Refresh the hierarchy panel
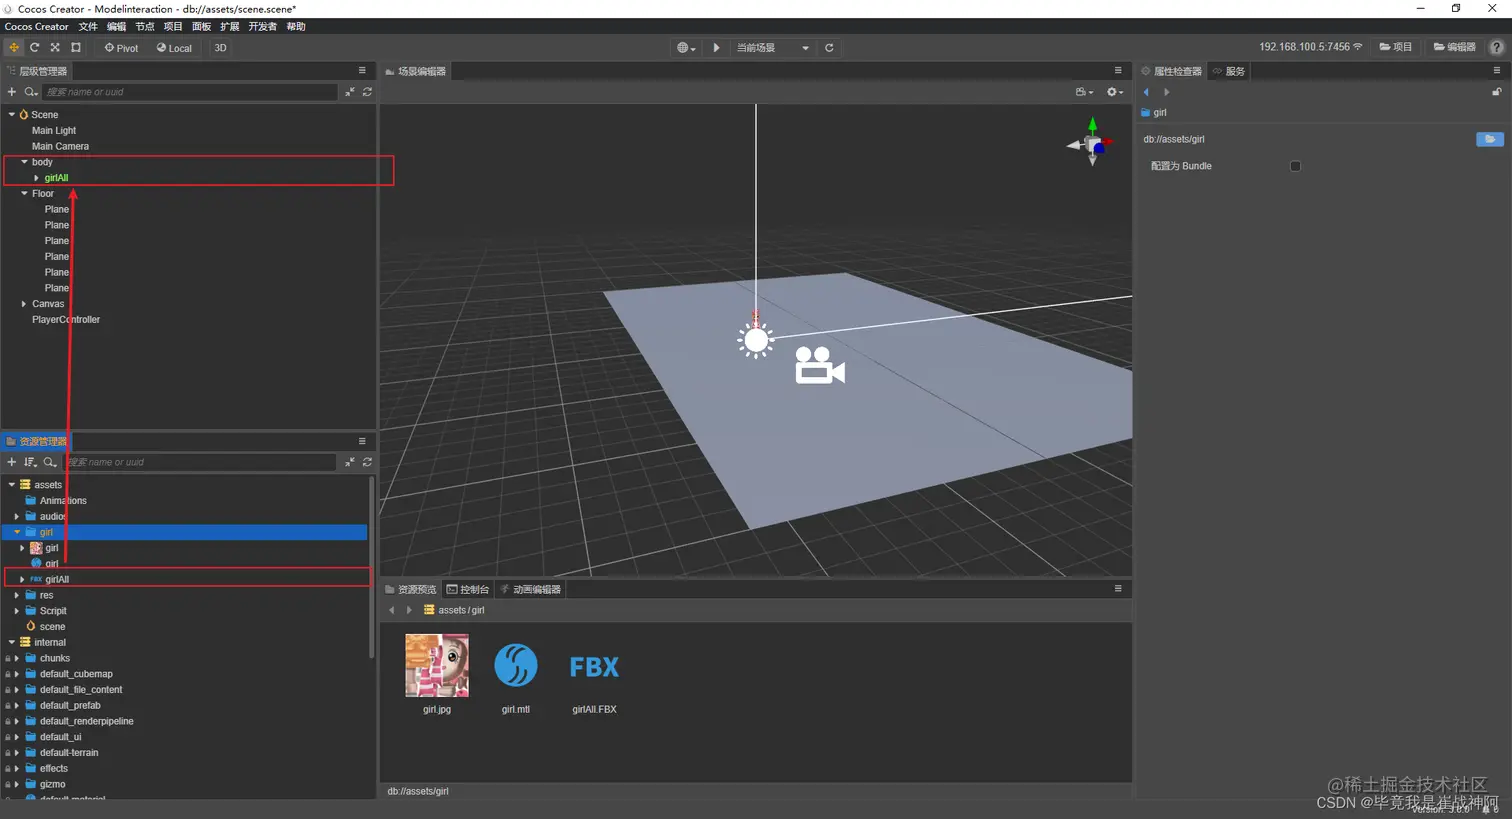Image resolution: width=1512 pixels, height=819 pixels. [367, 92]
